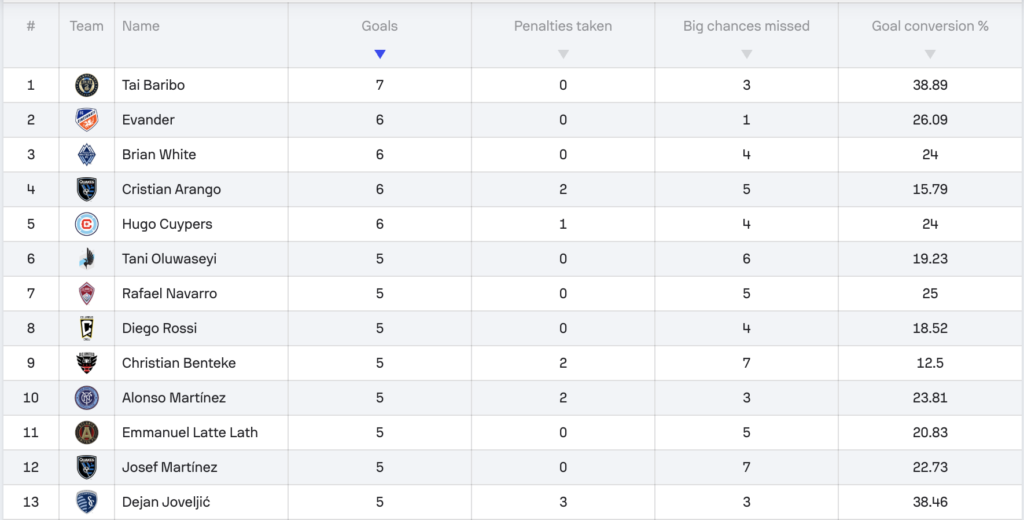The height and width of the screenshot is (520, 1024).
Task: Click the Team column header
Action: point(86,26)
